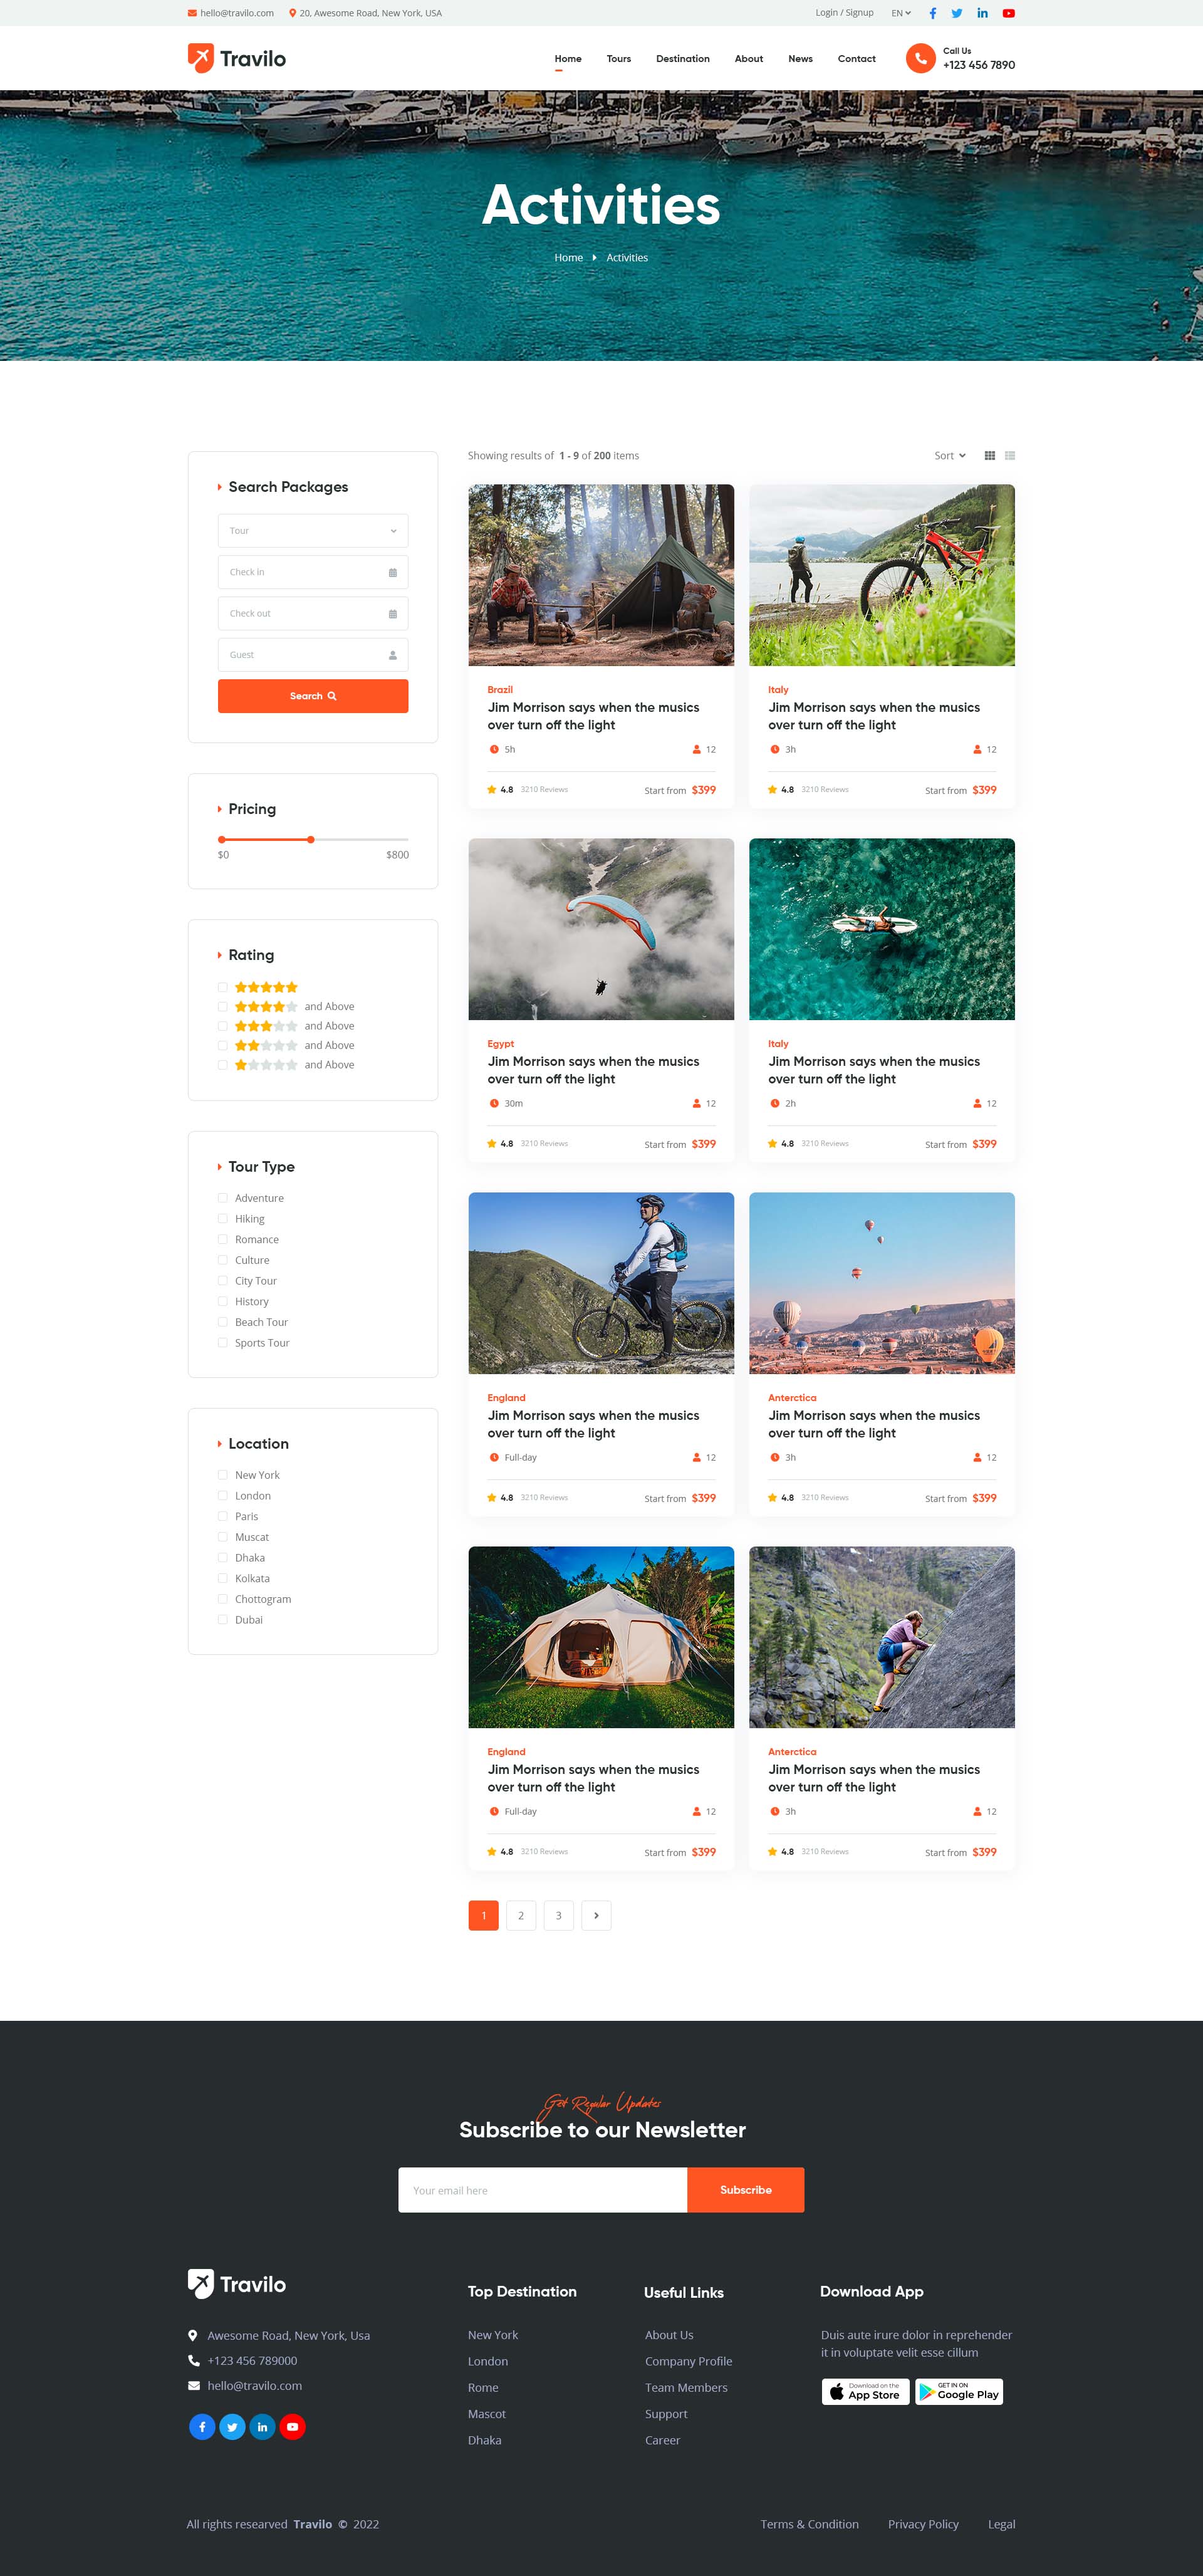Switch to list view layout icon

pyautogui.click(x=1010, y=456)
